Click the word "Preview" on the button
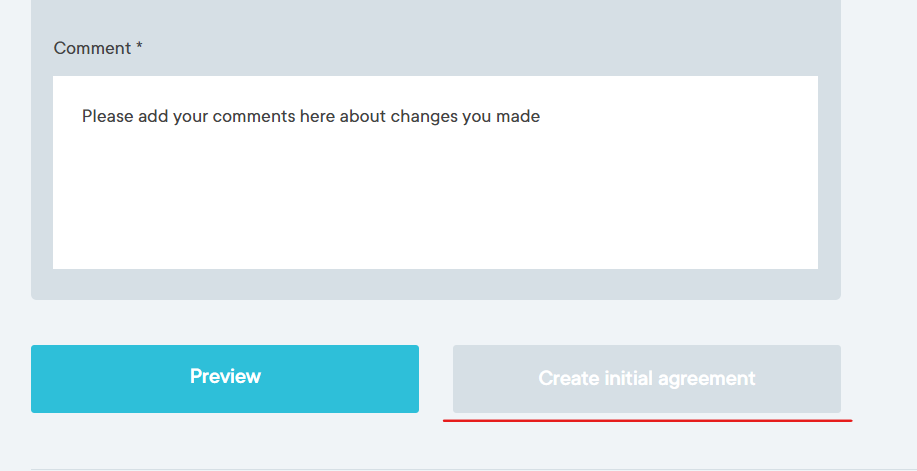917x471 pixels. 225,377
